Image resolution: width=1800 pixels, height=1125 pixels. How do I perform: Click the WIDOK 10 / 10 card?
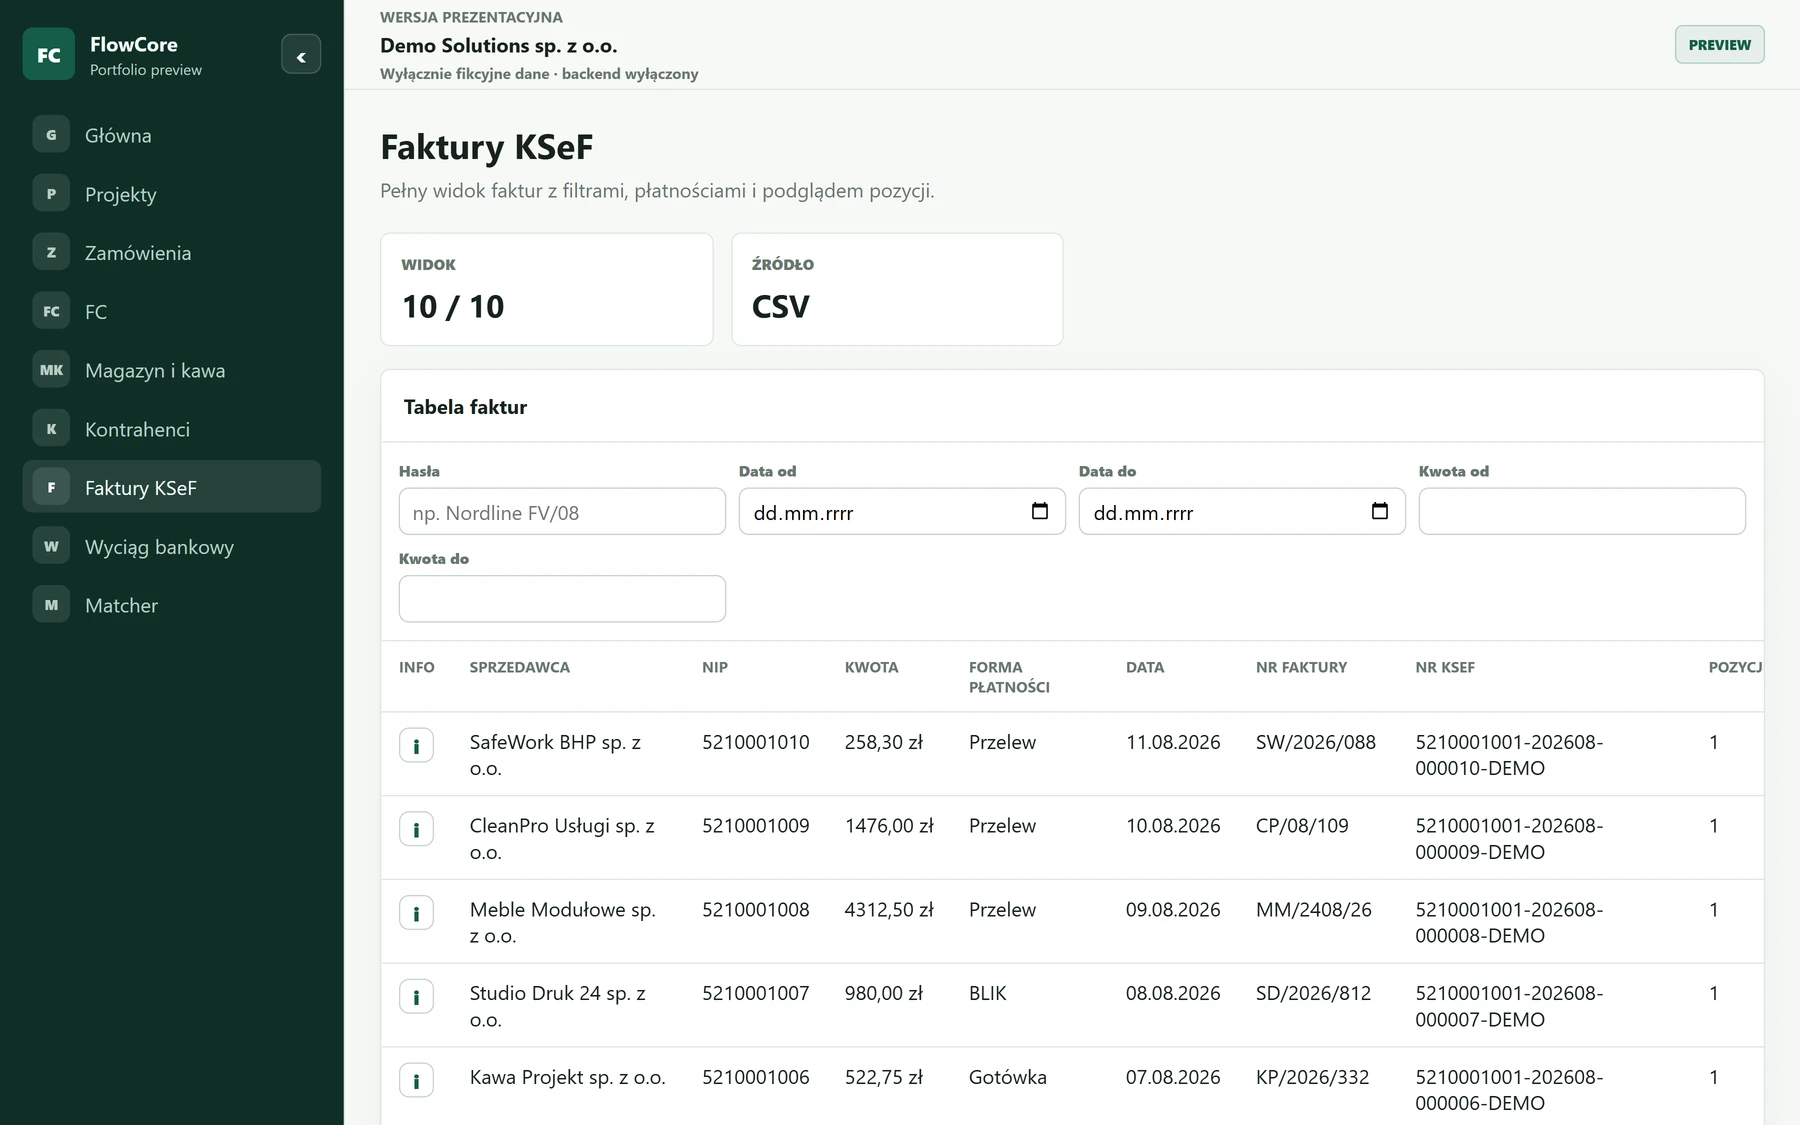click(547, 290)
